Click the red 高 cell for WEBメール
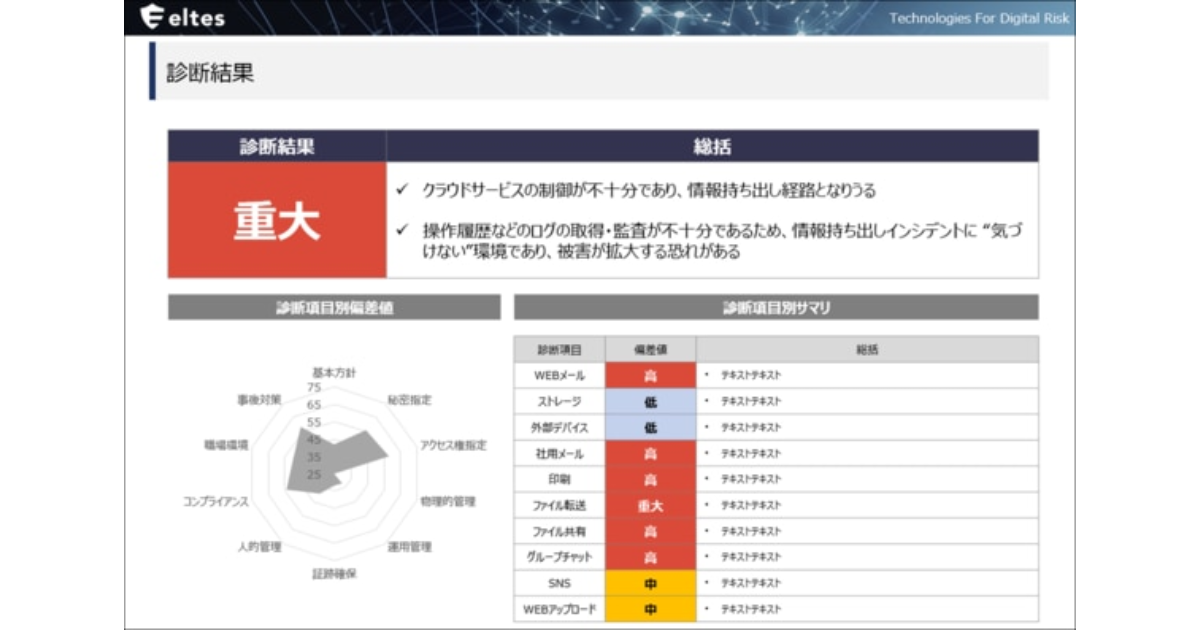Screen dimensions: 1200x630 pos(650,376)
